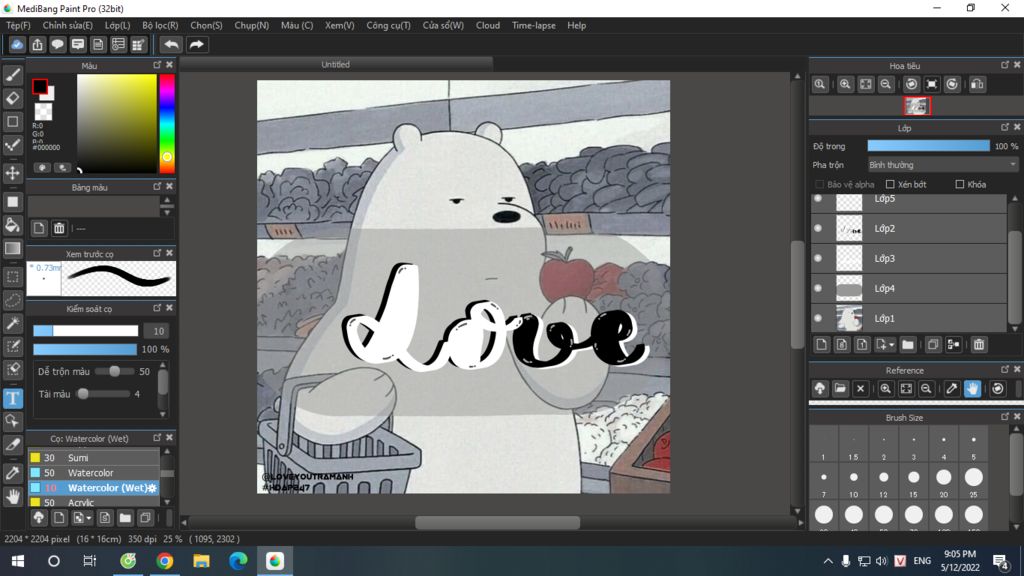Hide layer Lớp5

[x=818, y=199]
